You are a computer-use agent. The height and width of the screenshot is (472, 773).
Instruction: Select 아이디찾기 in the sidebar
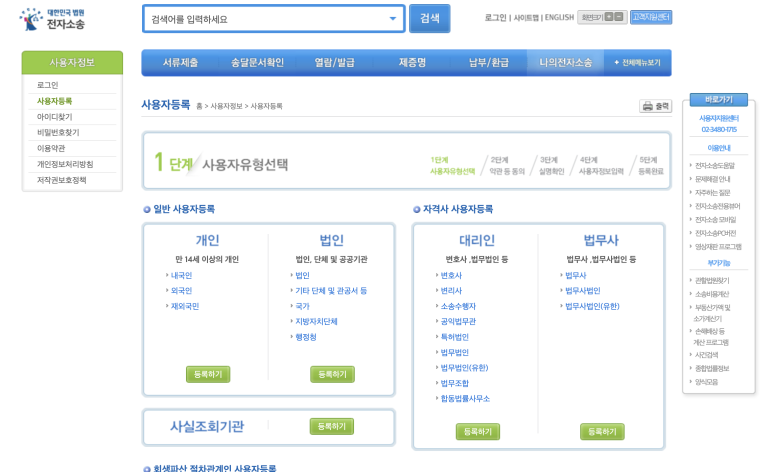point(54,116)
